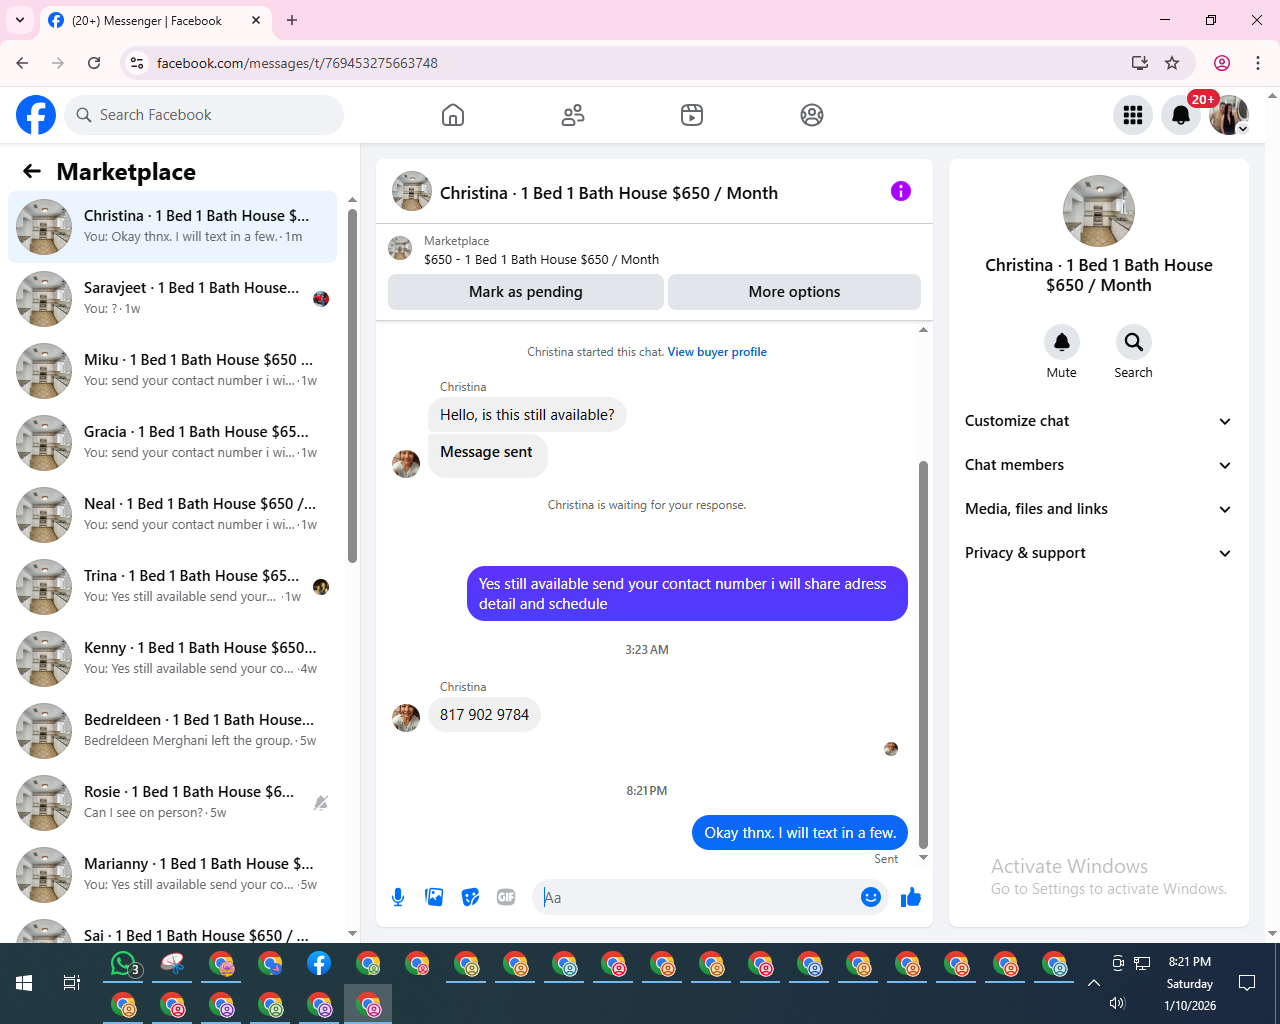Open the Rosie conversation

173,802
